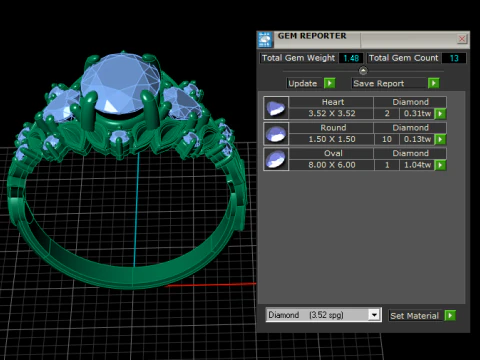Click the Diamond label in Round row

410,128
